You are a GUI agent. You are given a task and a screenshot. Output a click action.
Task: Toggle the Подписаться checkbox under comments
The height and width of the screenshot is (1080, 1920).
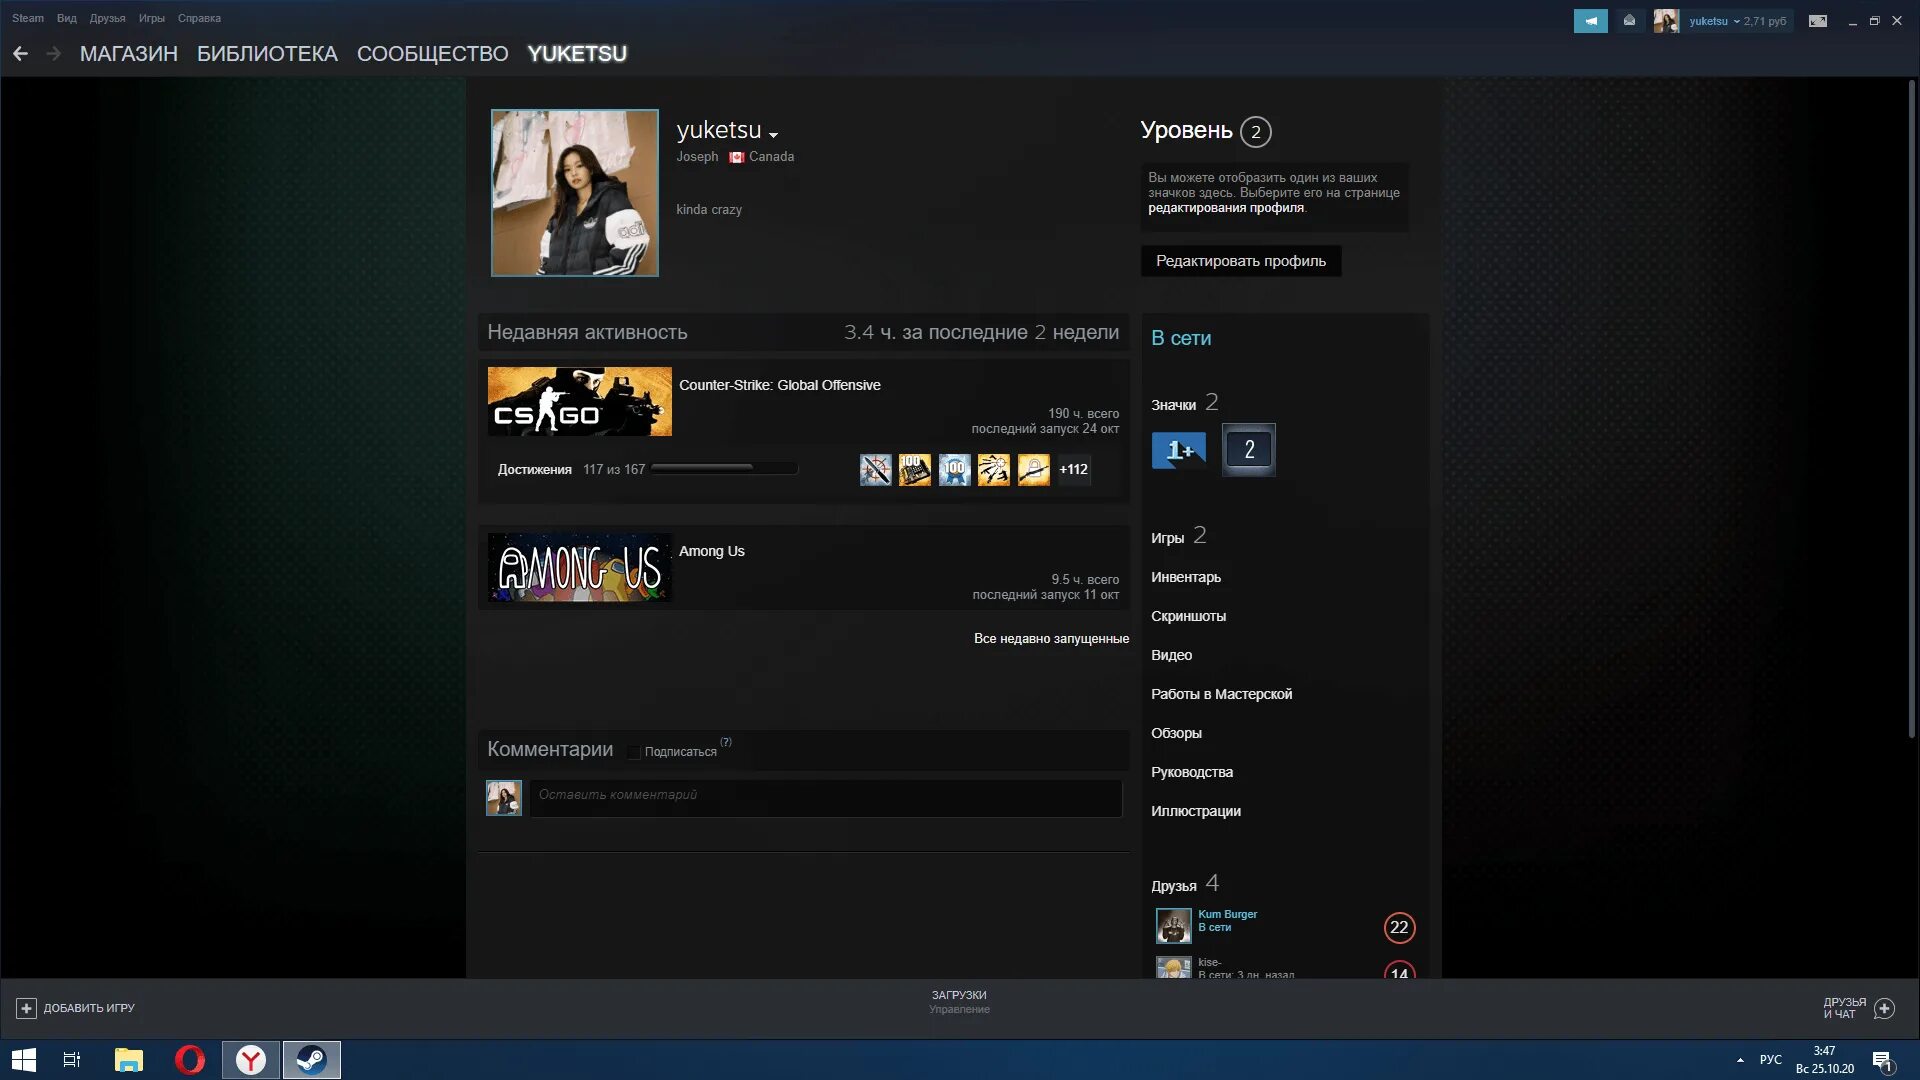(634, 752)
